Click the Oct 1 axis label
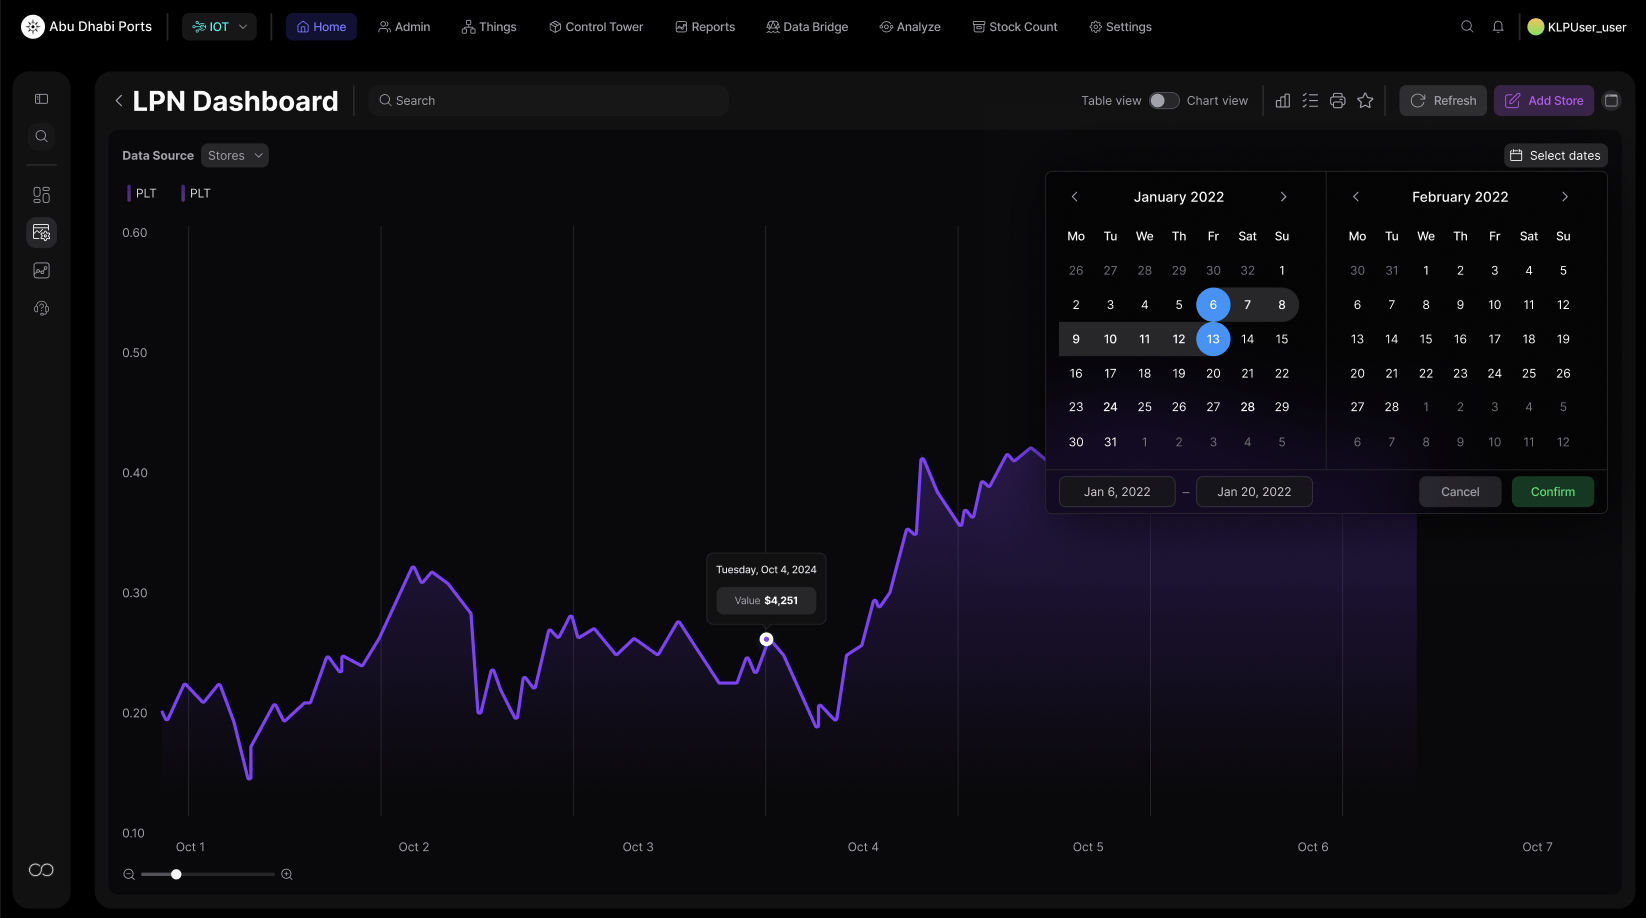Viewport: 1646px width, 918px height. 190,847
